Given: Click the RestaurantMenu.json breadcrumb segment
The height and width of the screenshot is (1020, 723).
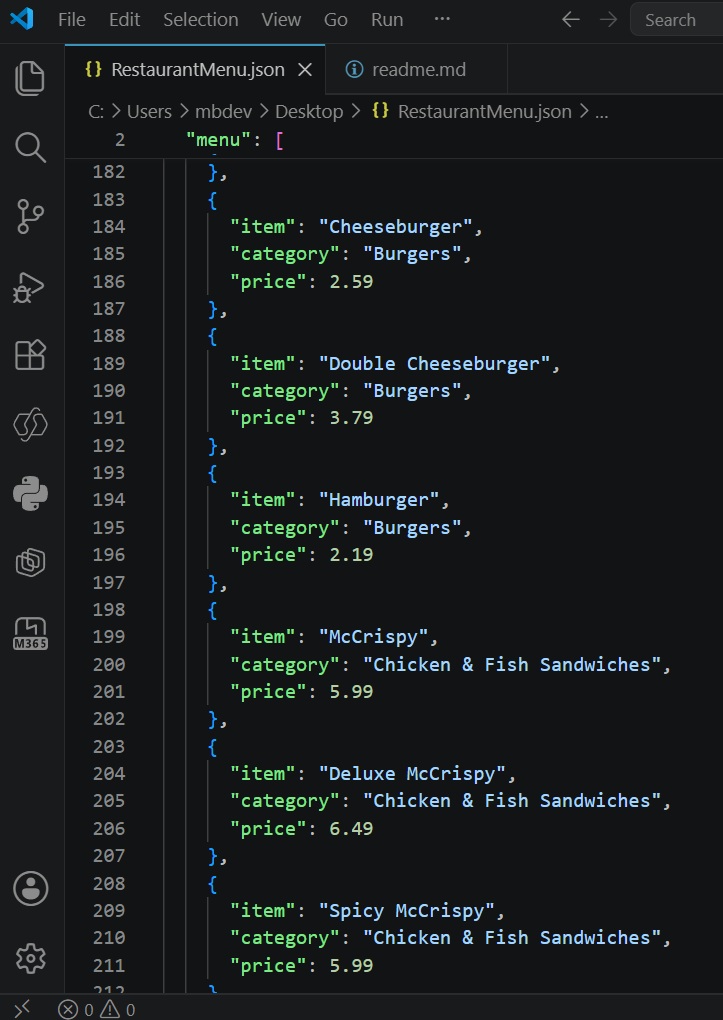Looking at the screenshot, I should (x=484, y=111).
